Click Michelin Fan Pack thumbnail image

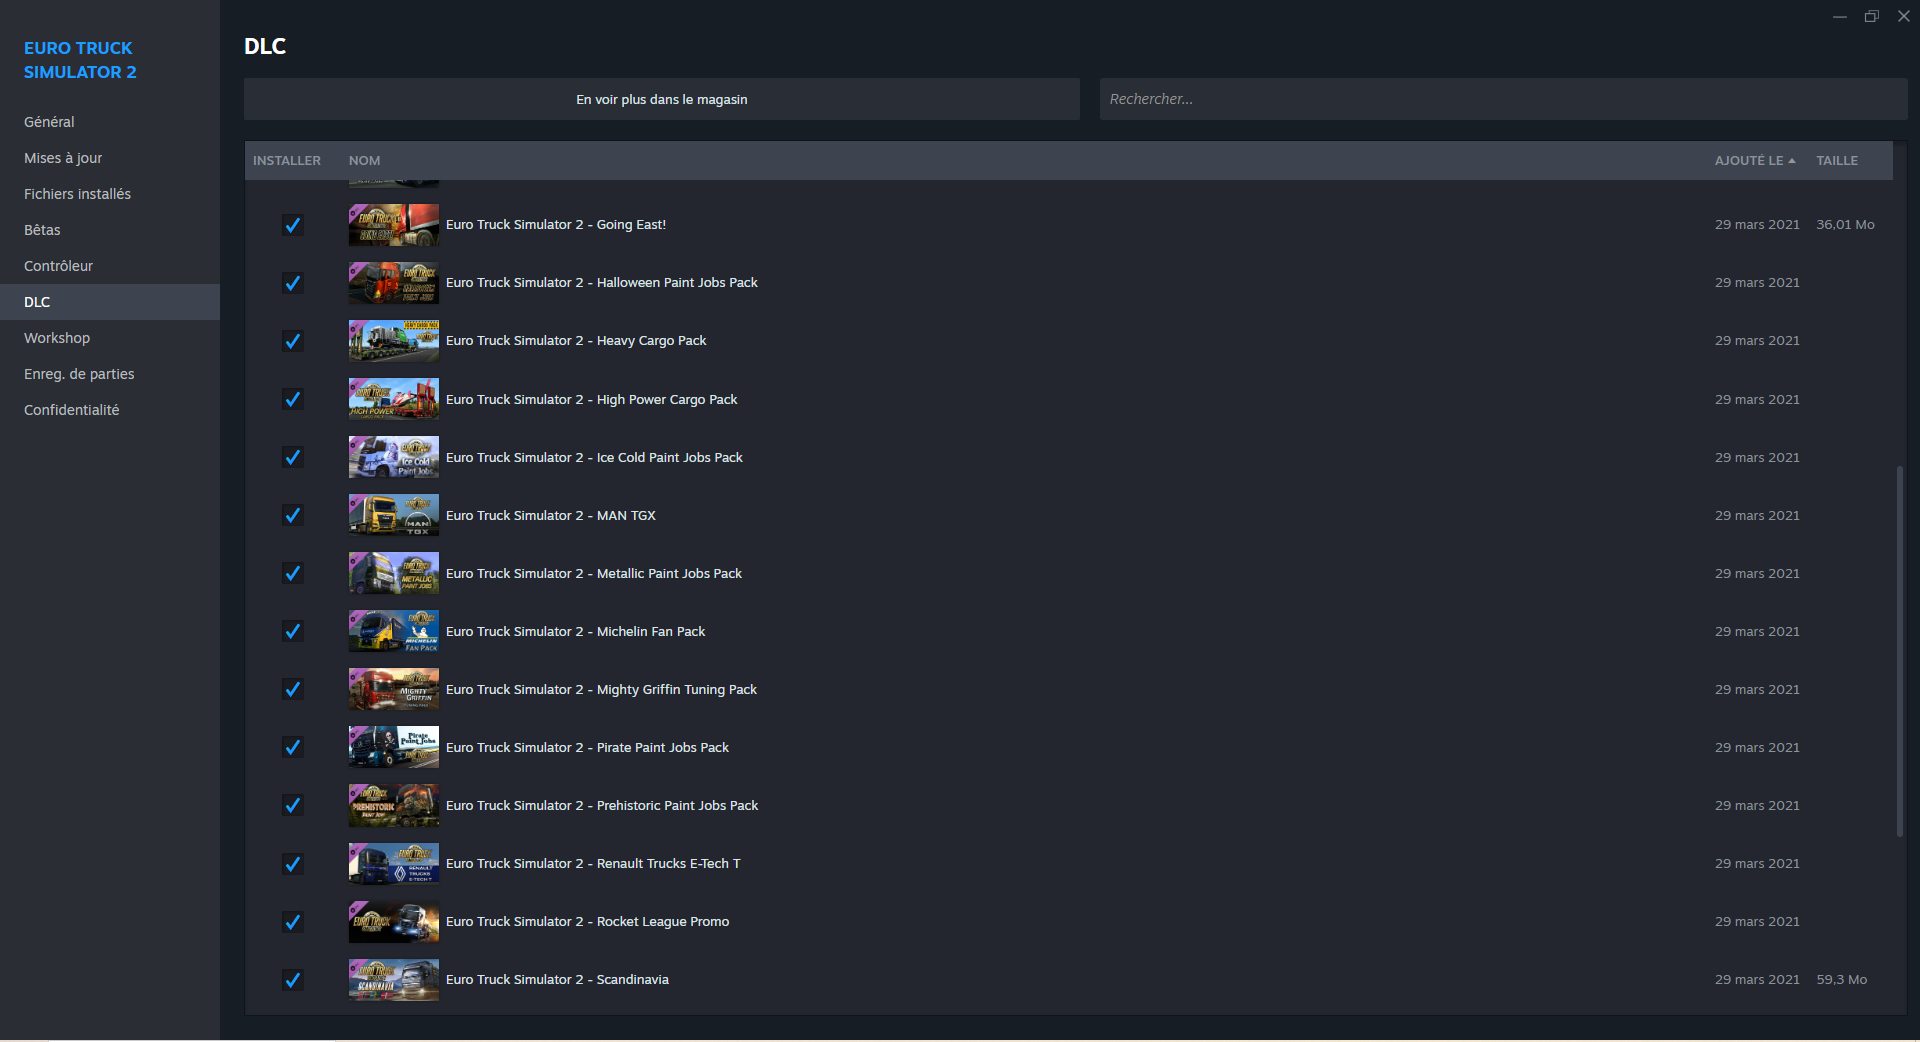394,631
